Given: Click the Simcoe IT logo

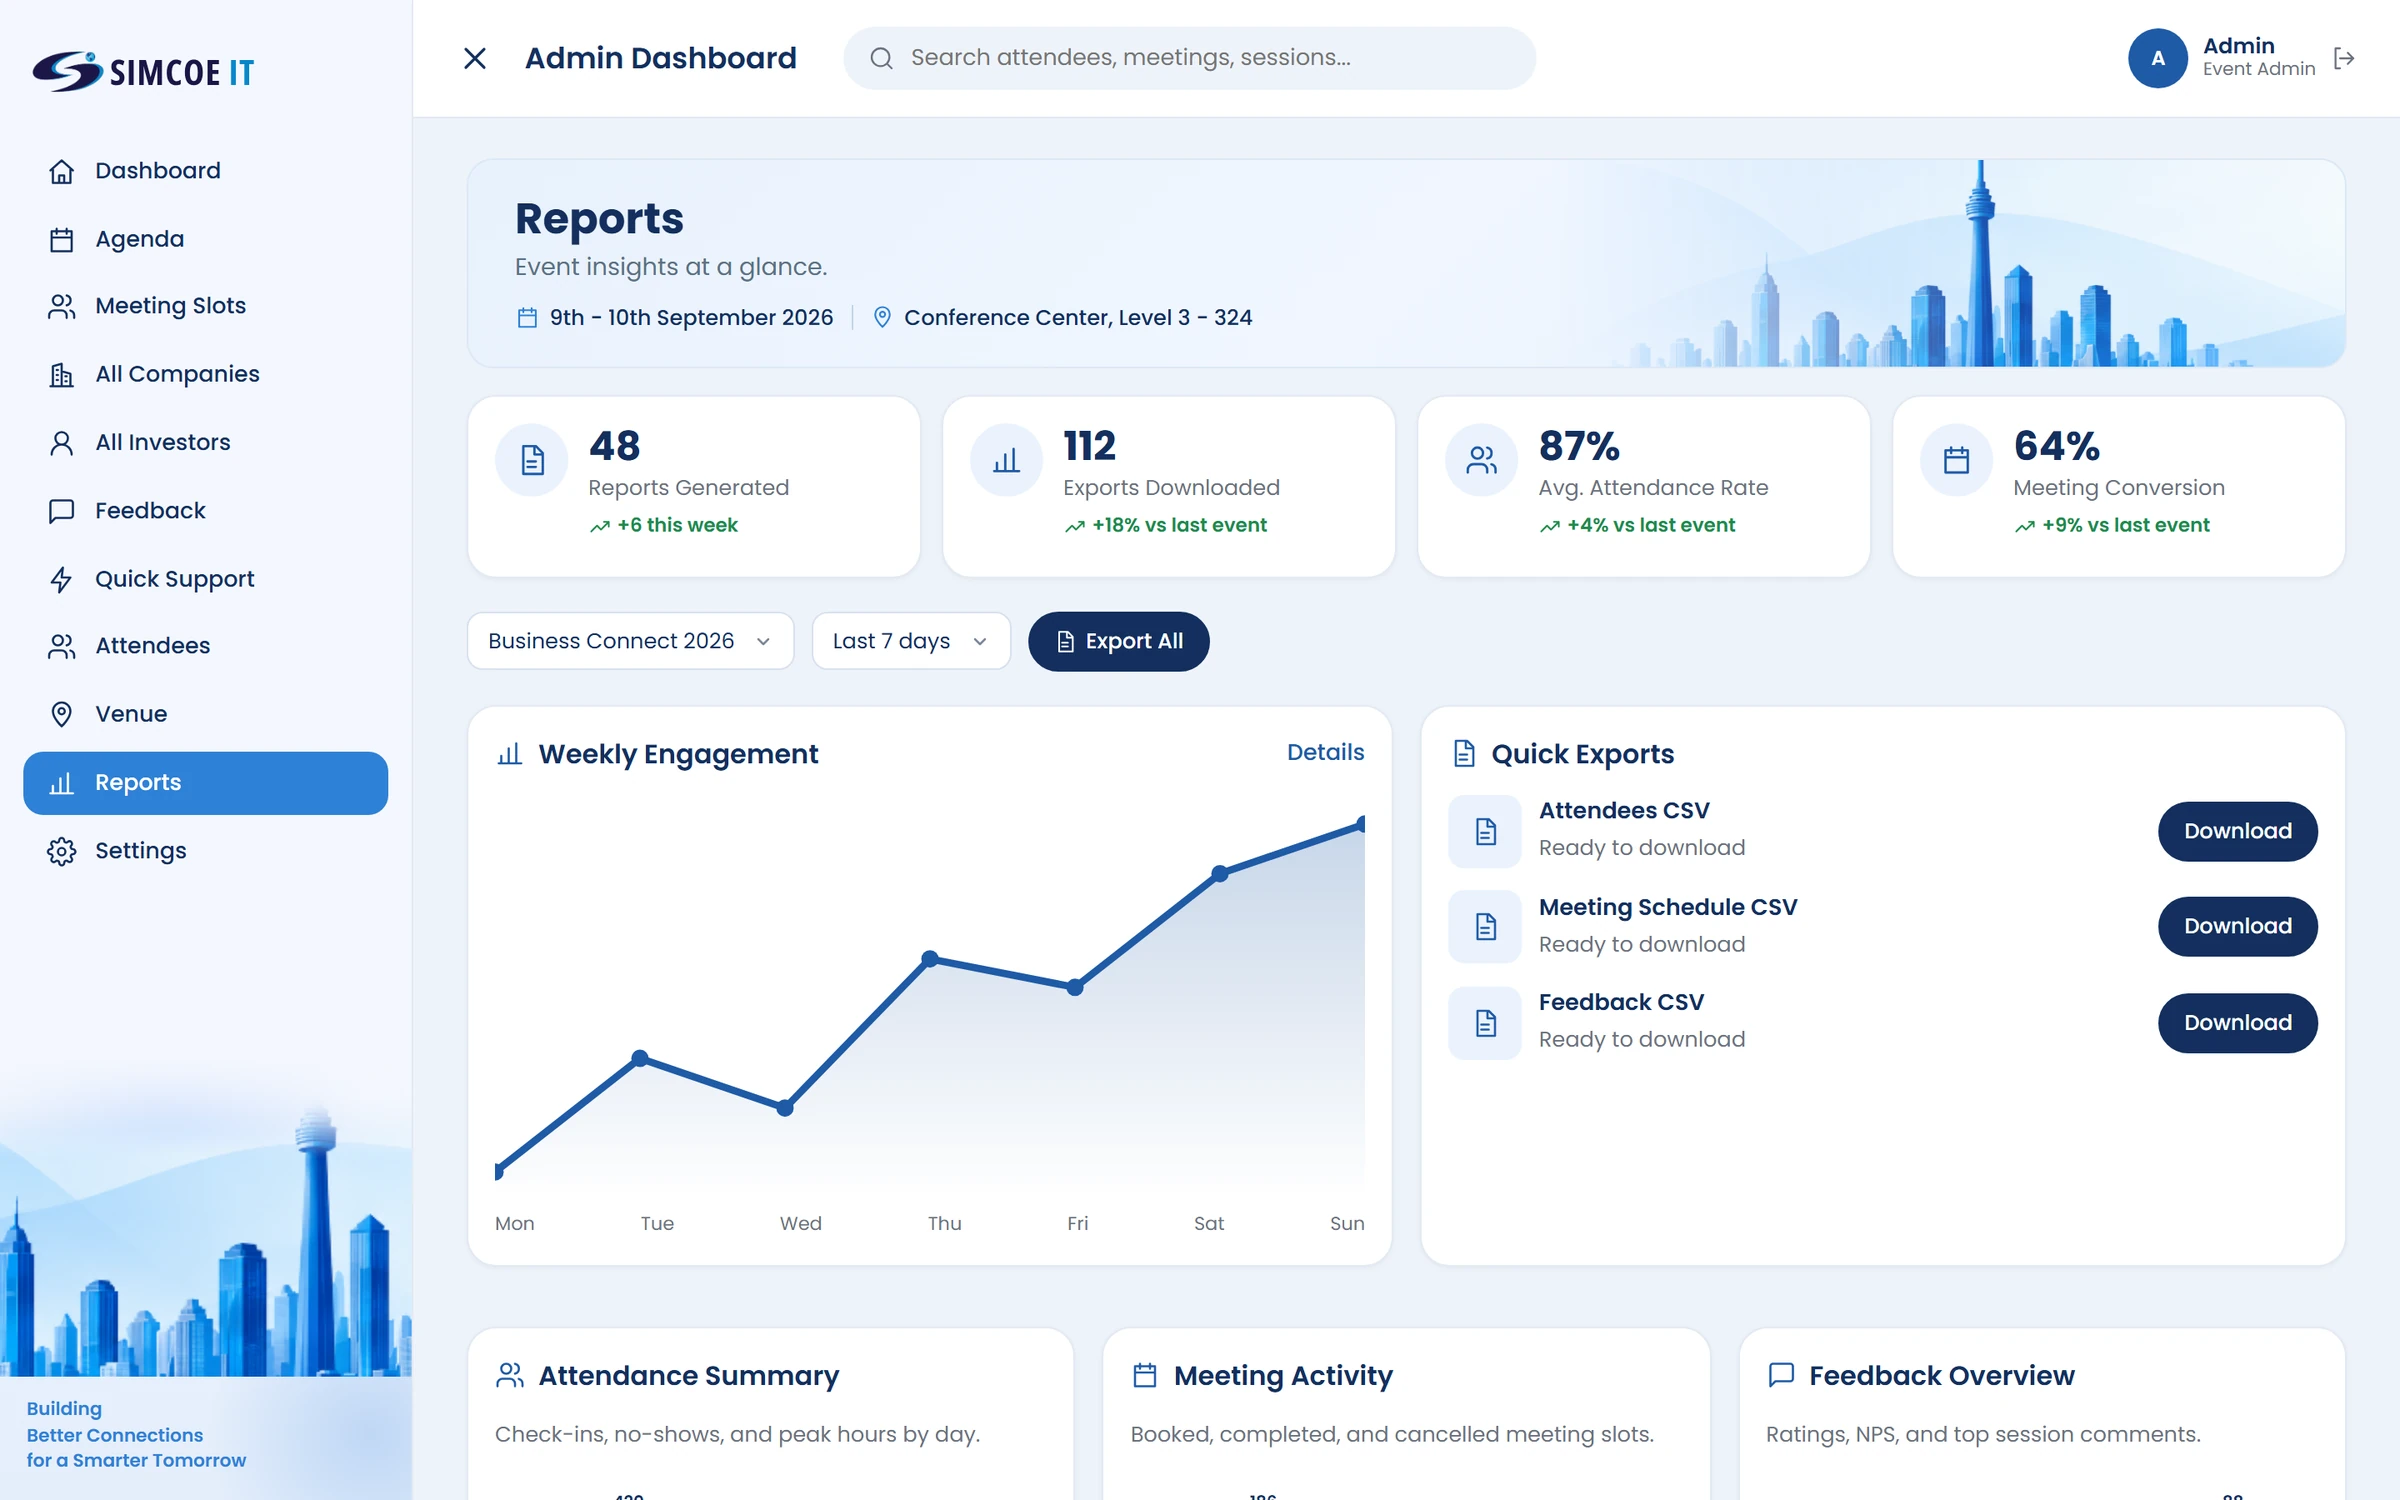Looking at the screenshot, I should click(x=143, y=71).
